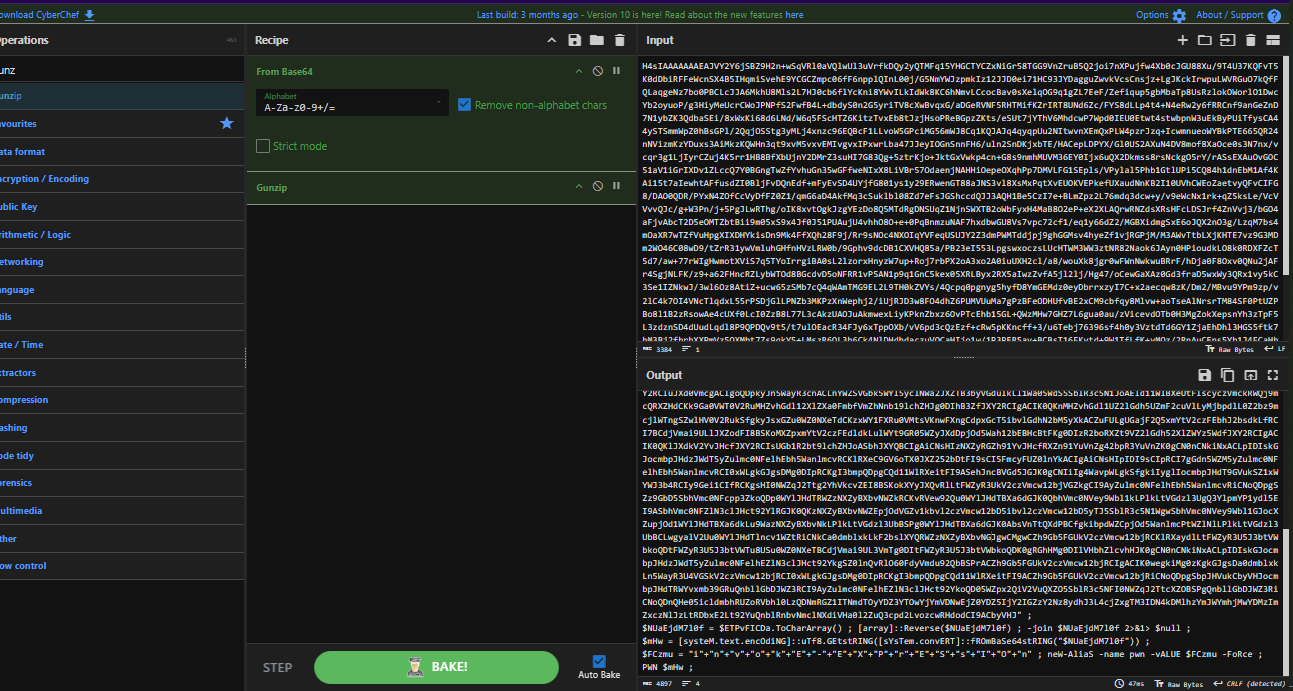Load a saved recipe via the folder icon

(596, 40)
